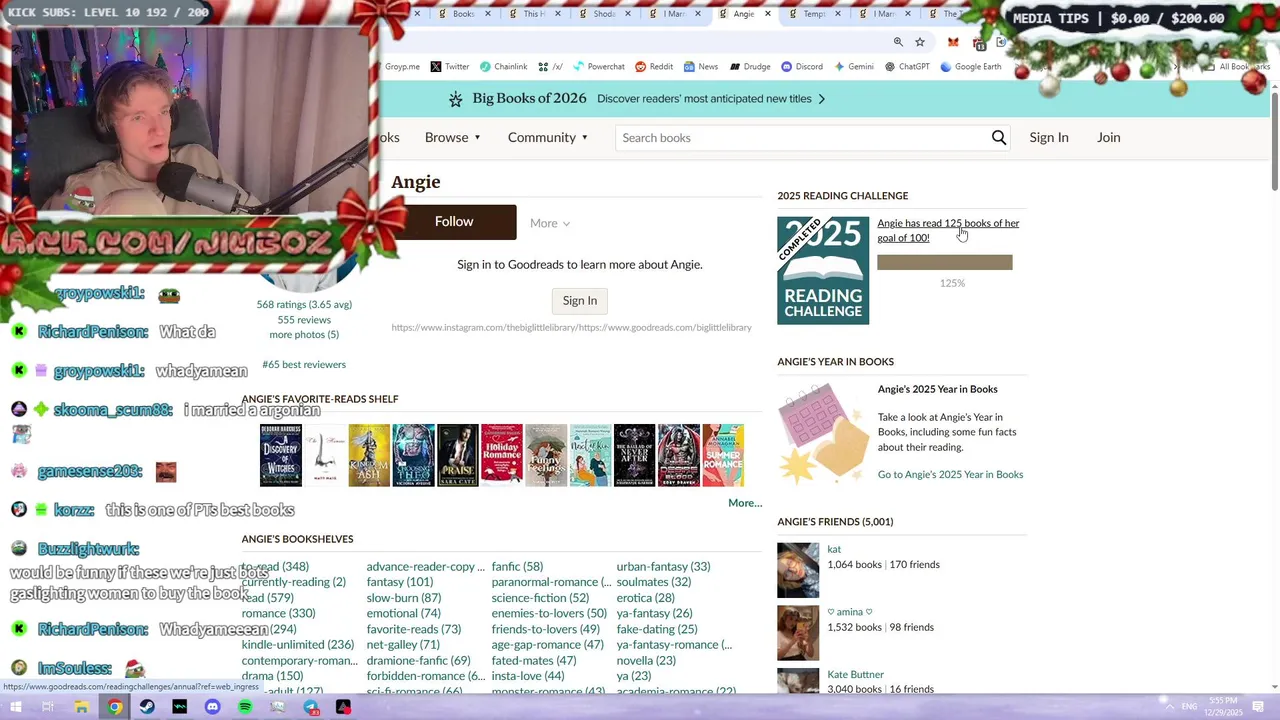The image size is (1280, 720).
Task: Click the Windows Start button
Action: [15, 707]
